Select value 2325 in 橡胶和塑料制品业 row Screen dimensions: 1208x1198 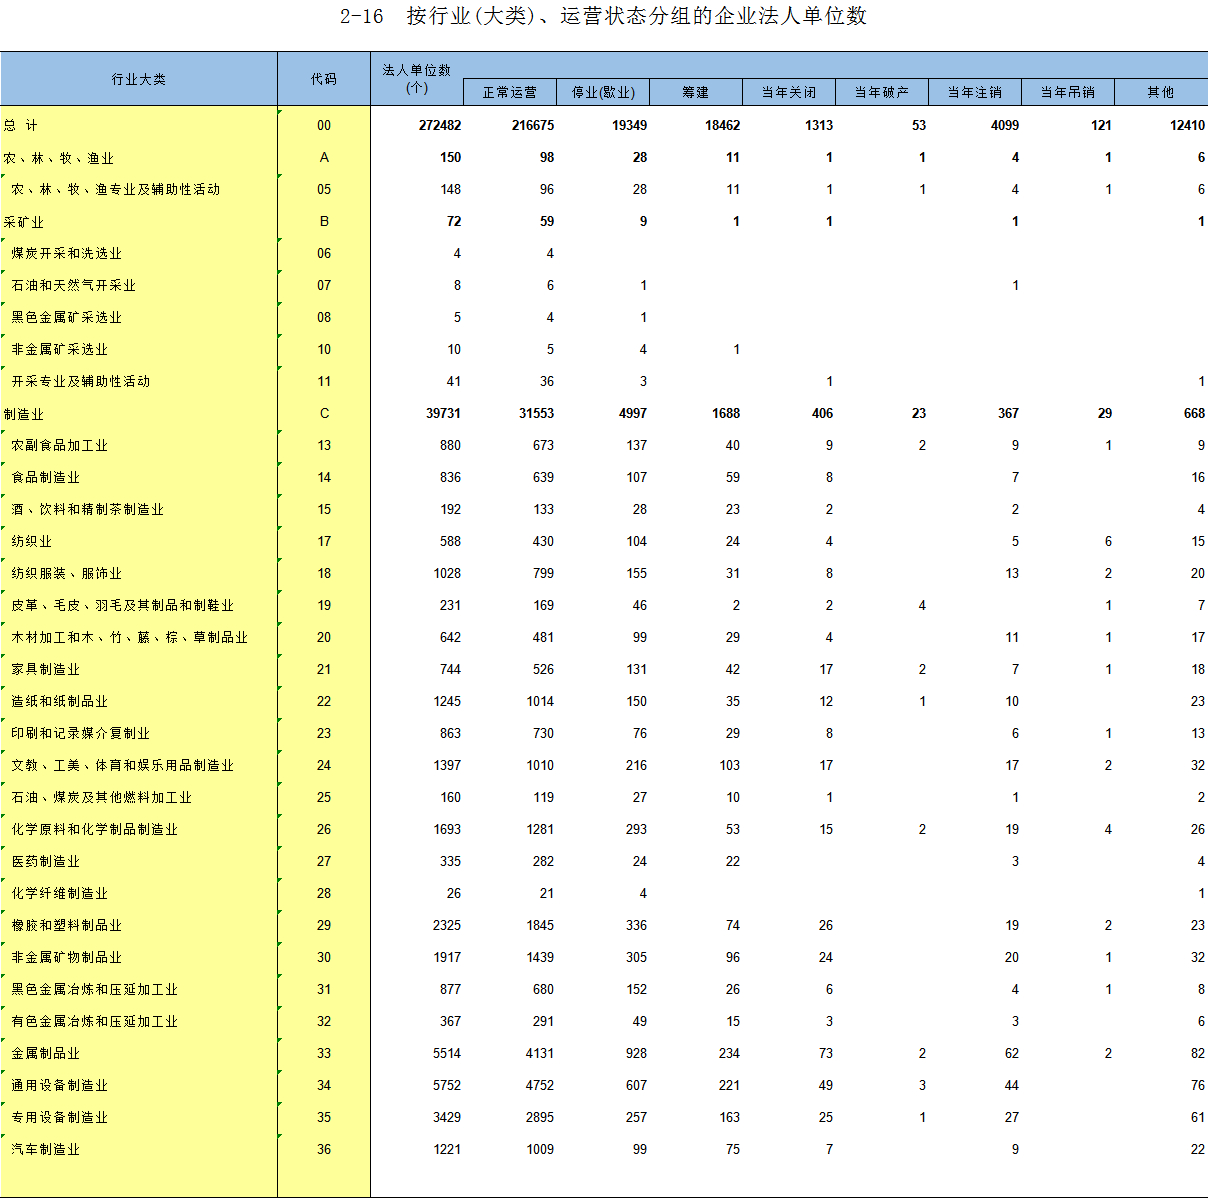(x=447, y=925)
